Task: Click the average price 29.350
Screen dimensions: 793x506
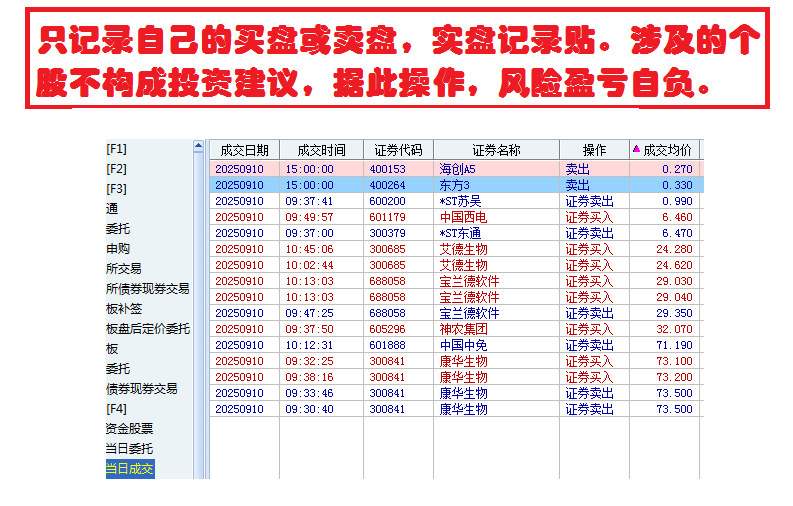Action: (x=674, y=313)
